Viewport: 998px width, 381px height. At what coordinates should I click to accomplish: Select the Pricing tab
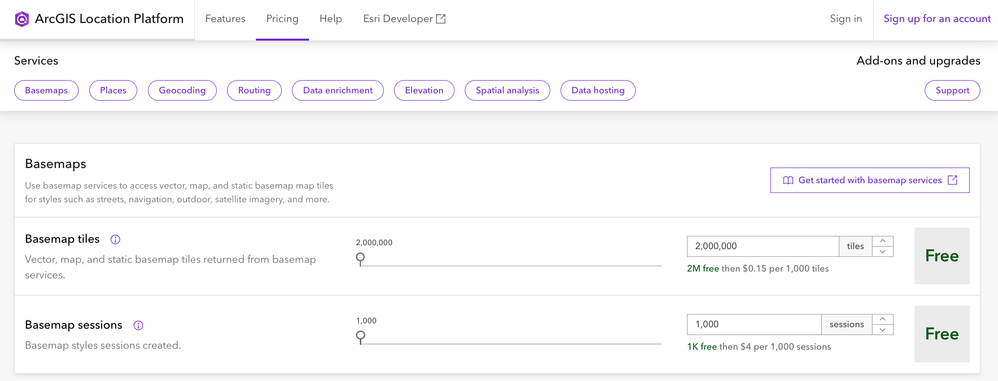pos(282,19)
